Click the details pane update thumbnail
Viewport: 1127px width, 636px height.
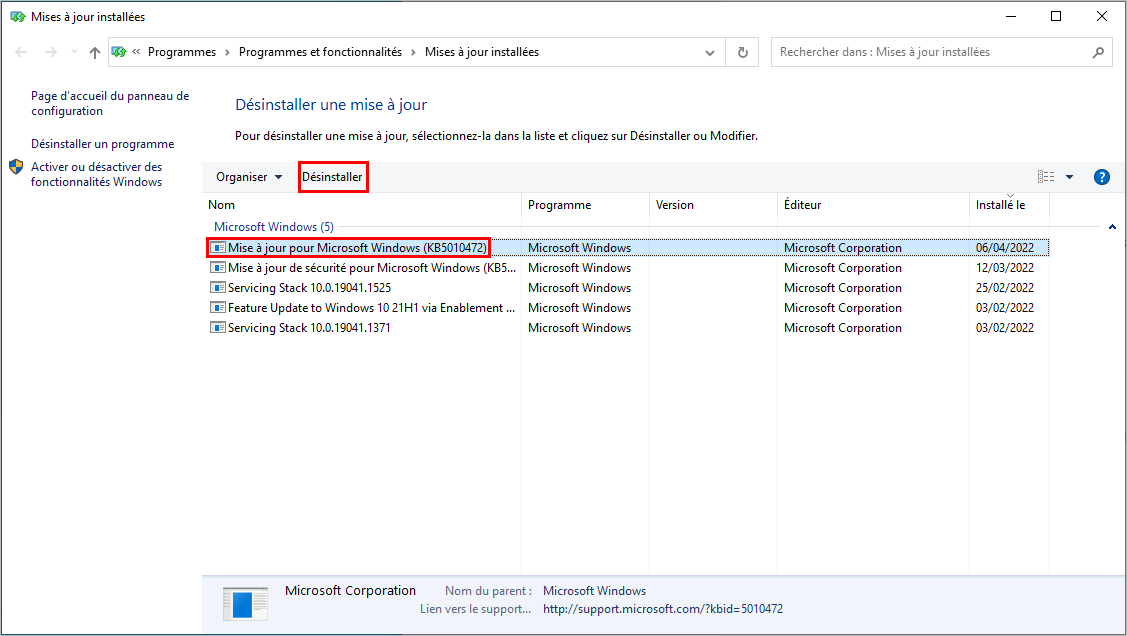(x=245, y=604)
